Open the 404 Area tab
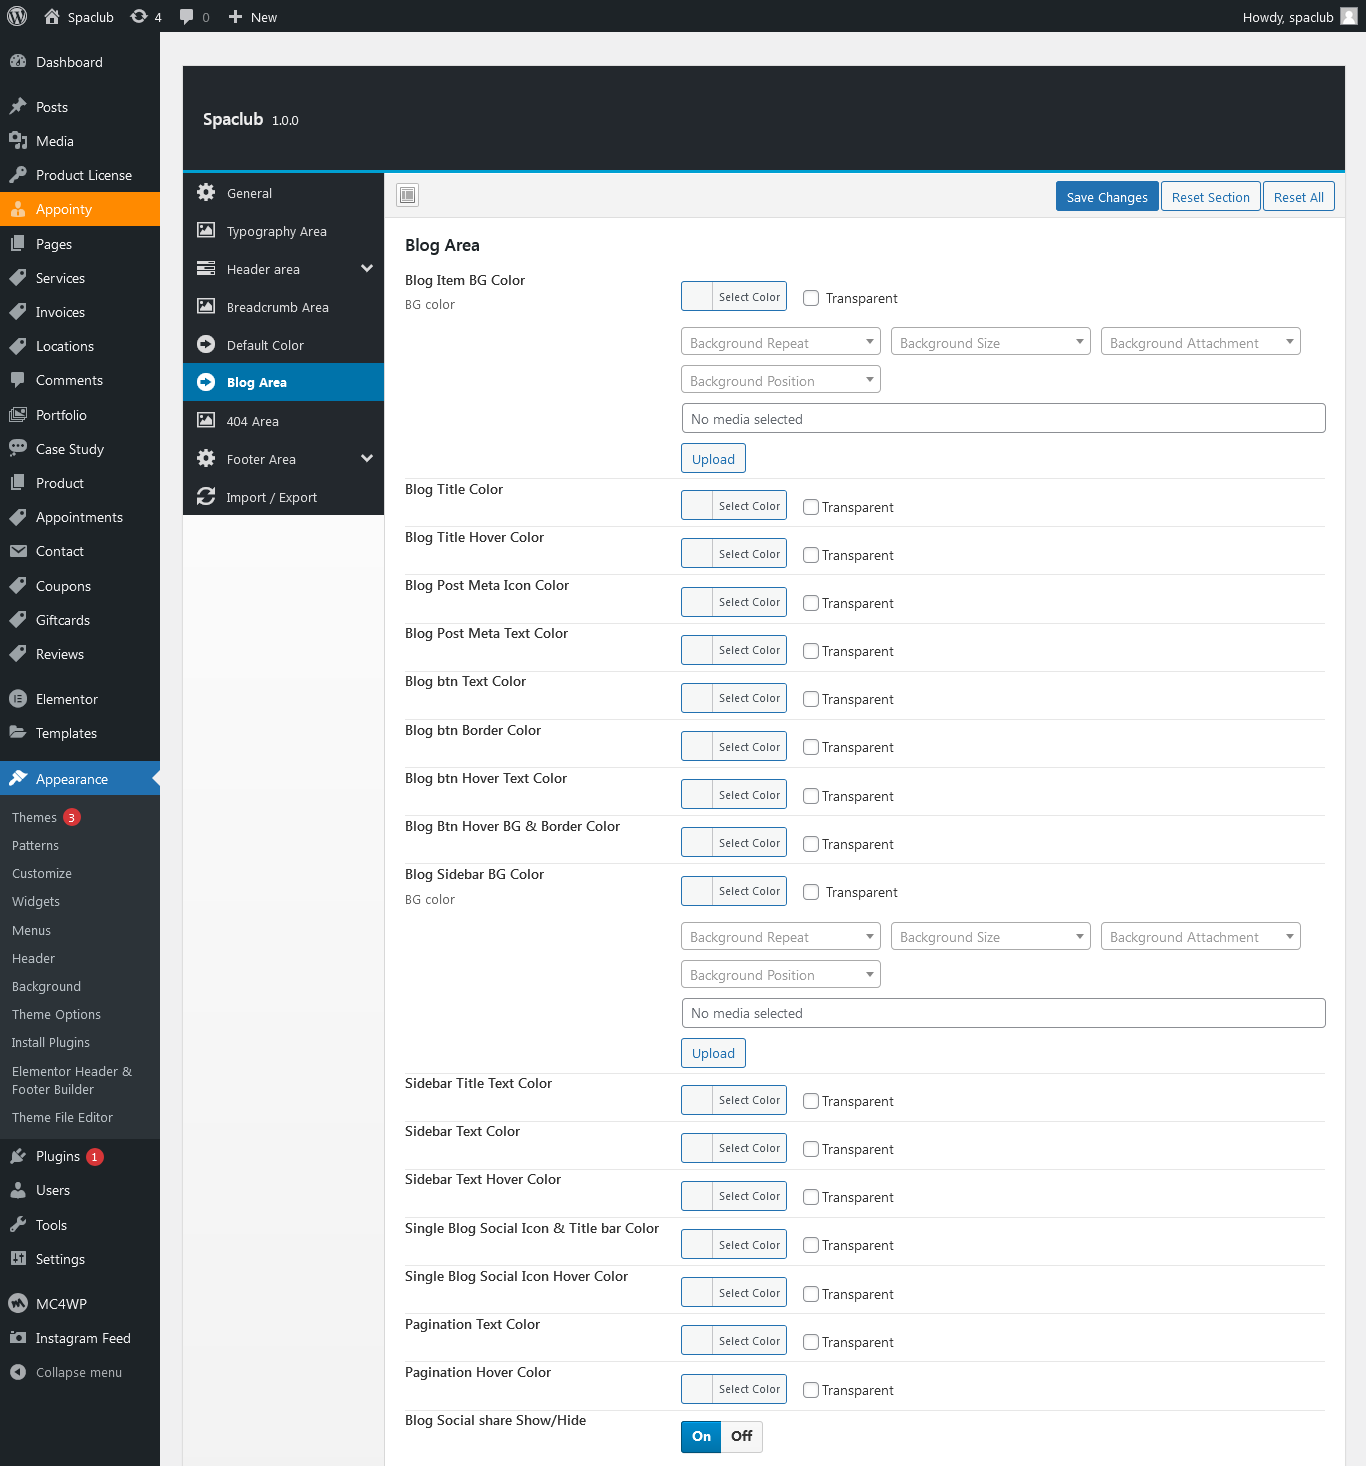Screen dimensions: 1366x1466 click(283, 421)
